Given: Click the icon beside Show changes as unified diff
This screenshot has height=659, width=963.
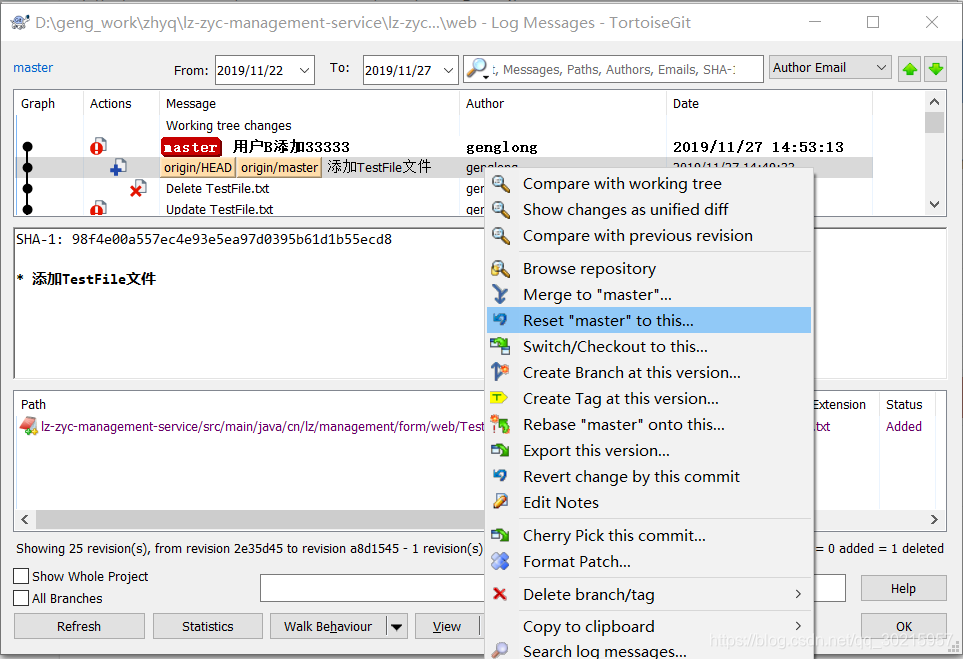Looking at the screenshot, I should [x=501, y=209].
